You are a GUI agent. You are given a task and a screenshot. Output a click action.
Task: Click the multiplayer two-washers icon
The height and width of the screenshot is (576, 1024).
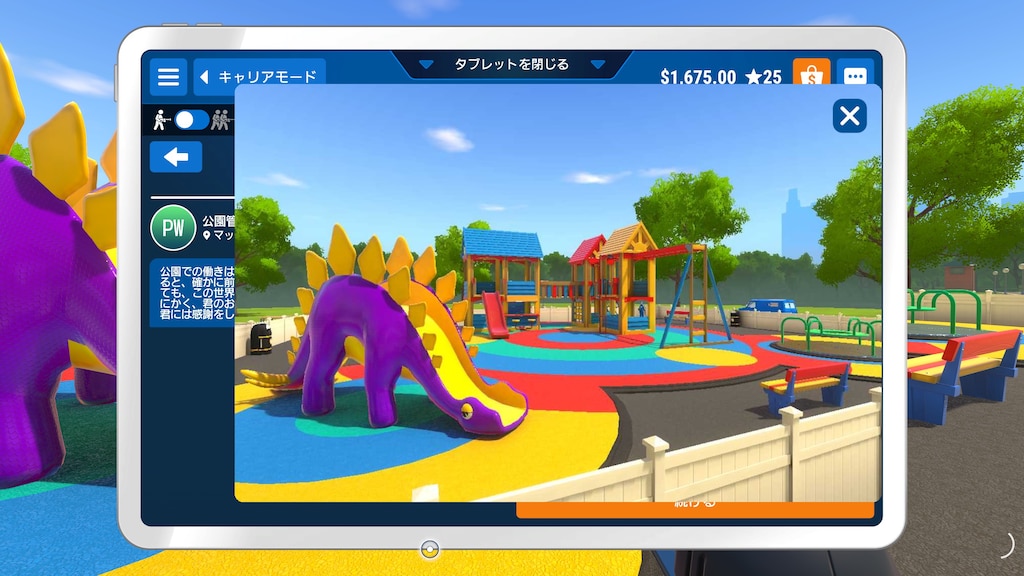221,121
